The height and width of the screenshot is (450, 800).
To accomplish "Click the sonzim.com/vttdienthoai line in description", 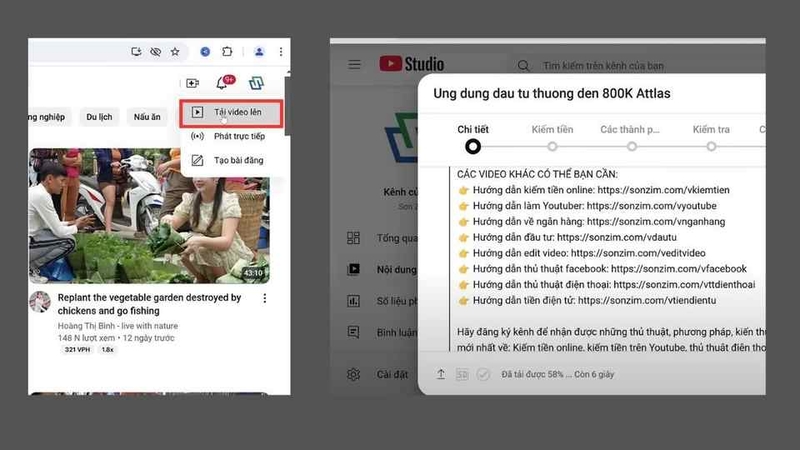I will [607, 285].
